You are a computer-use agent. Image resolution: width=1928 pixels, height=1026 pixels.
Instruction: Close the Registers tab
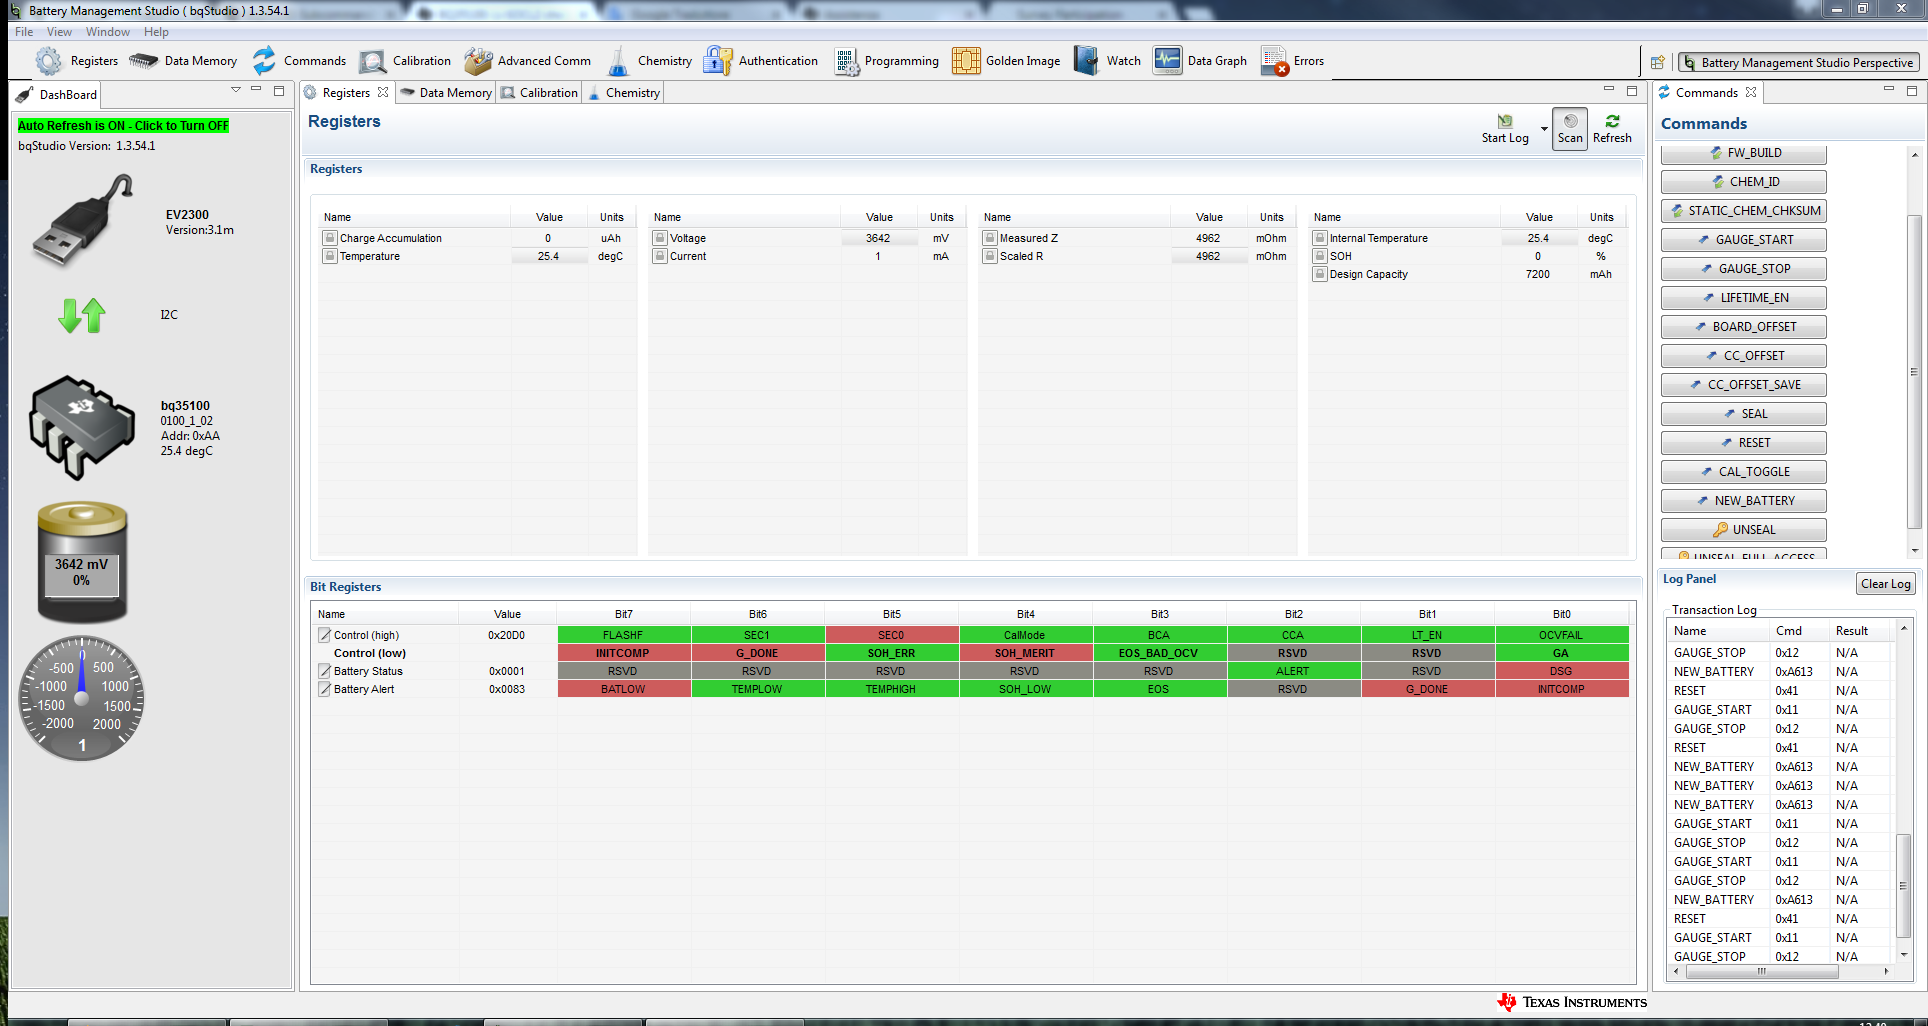tap(383, 92)
